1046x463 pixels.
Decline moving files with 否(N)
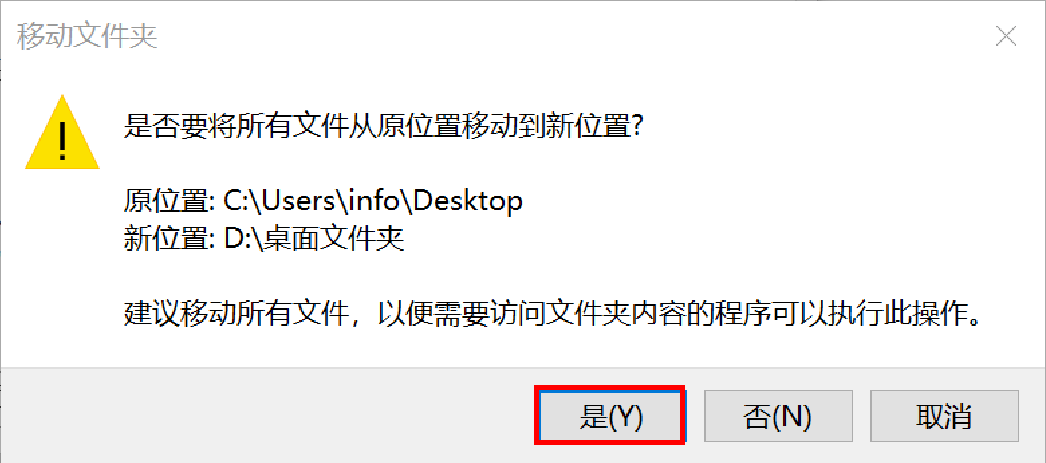[778, 414]
